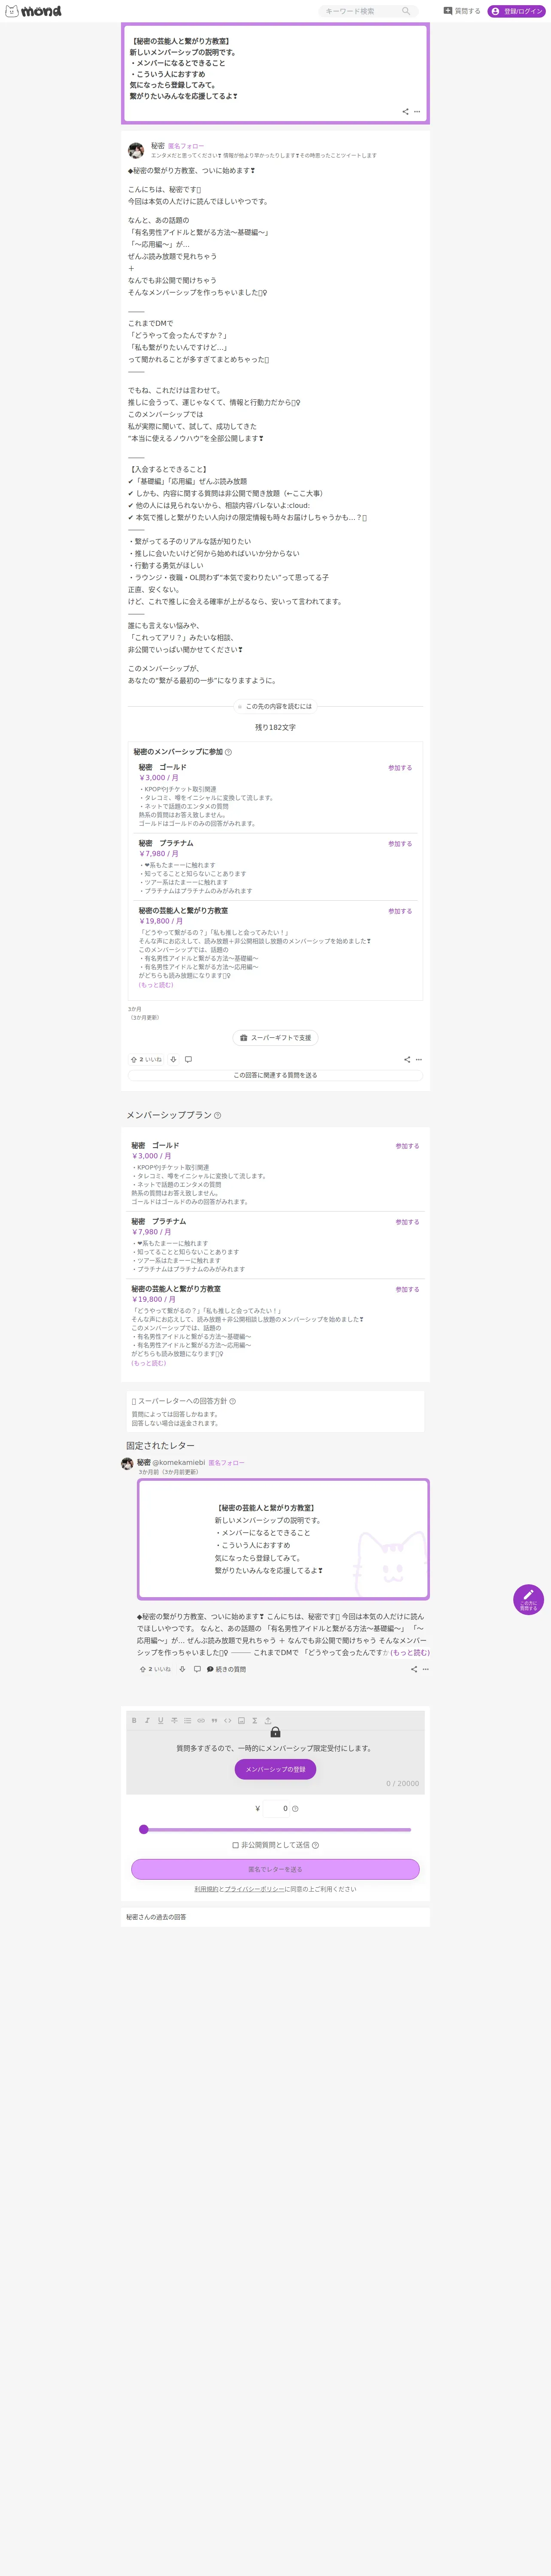Insert a link from the editor toolbar
The width and height of the screenshot is (551, 2576).
[201, 1721]
